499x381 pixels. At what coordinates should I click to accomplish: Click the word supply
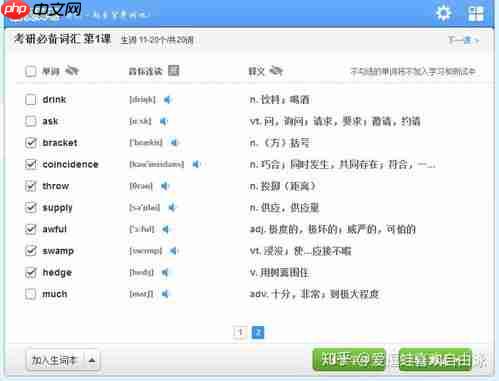[x=57, y=208]
